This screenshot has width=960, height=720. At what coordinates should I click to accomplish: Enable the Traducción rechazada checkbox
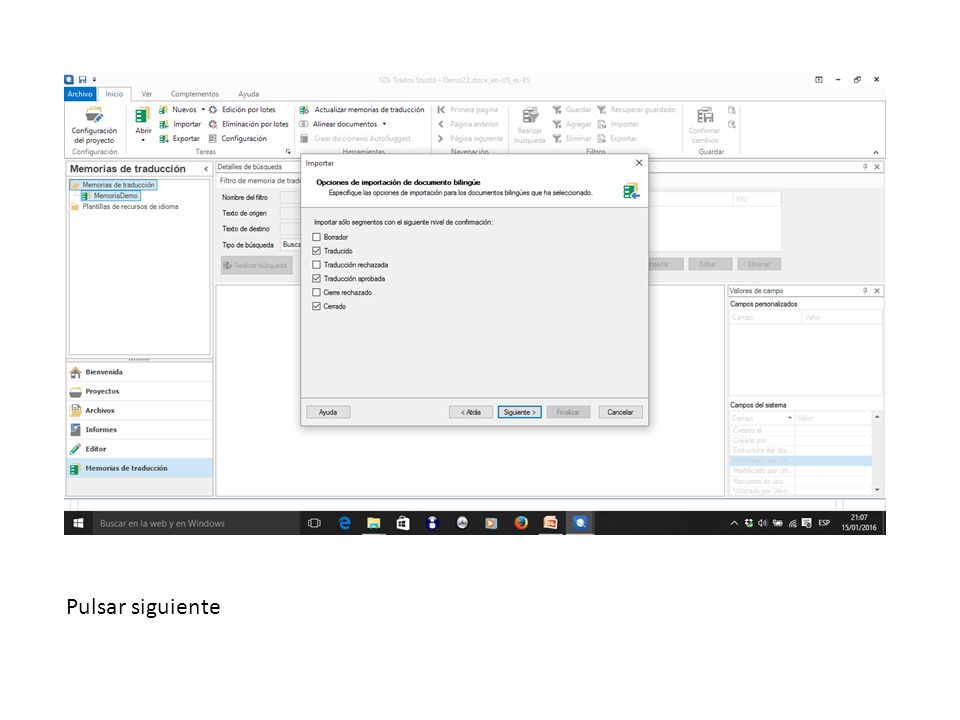(317, 265)
